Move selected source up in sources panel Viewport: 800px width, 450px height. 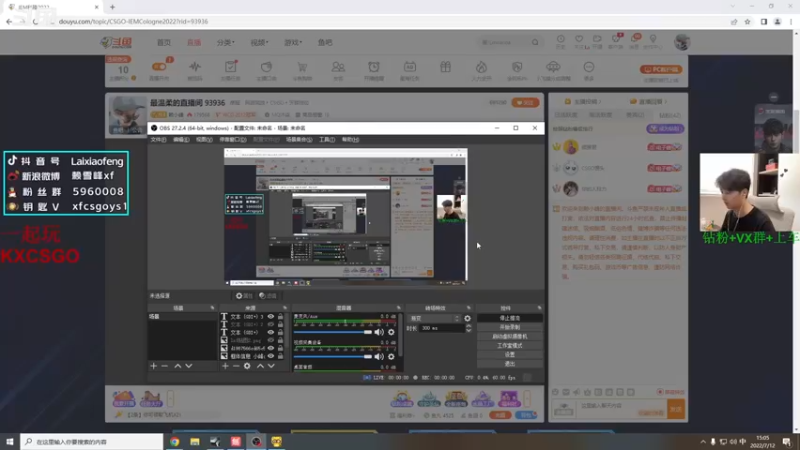coord(260,366)
